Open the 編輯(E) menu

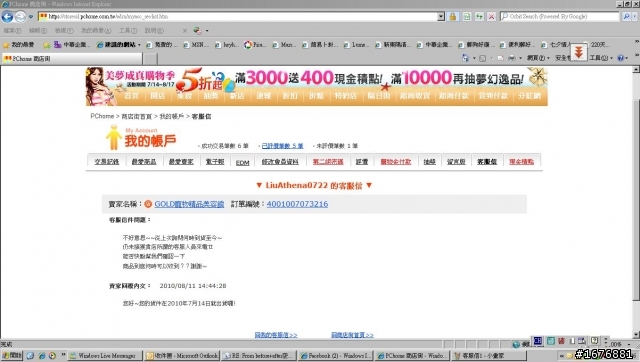(38, 31)
